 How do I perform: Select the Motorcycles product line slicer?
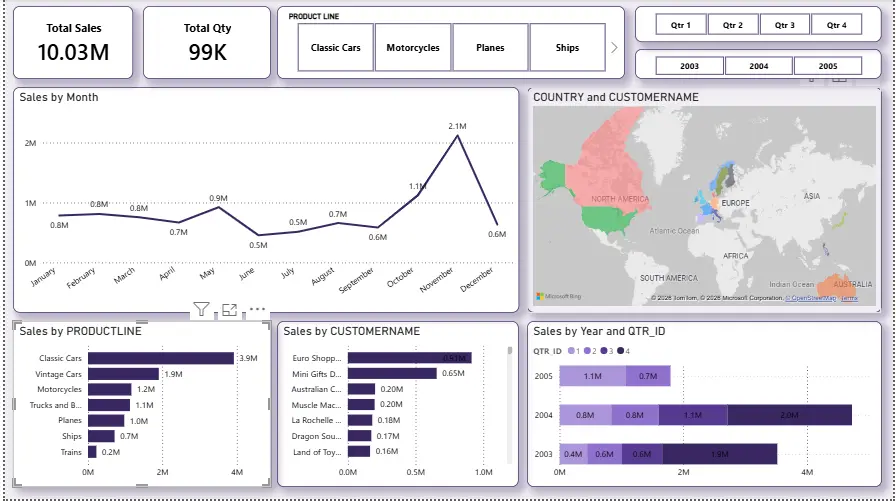click(x=413, y=47)
